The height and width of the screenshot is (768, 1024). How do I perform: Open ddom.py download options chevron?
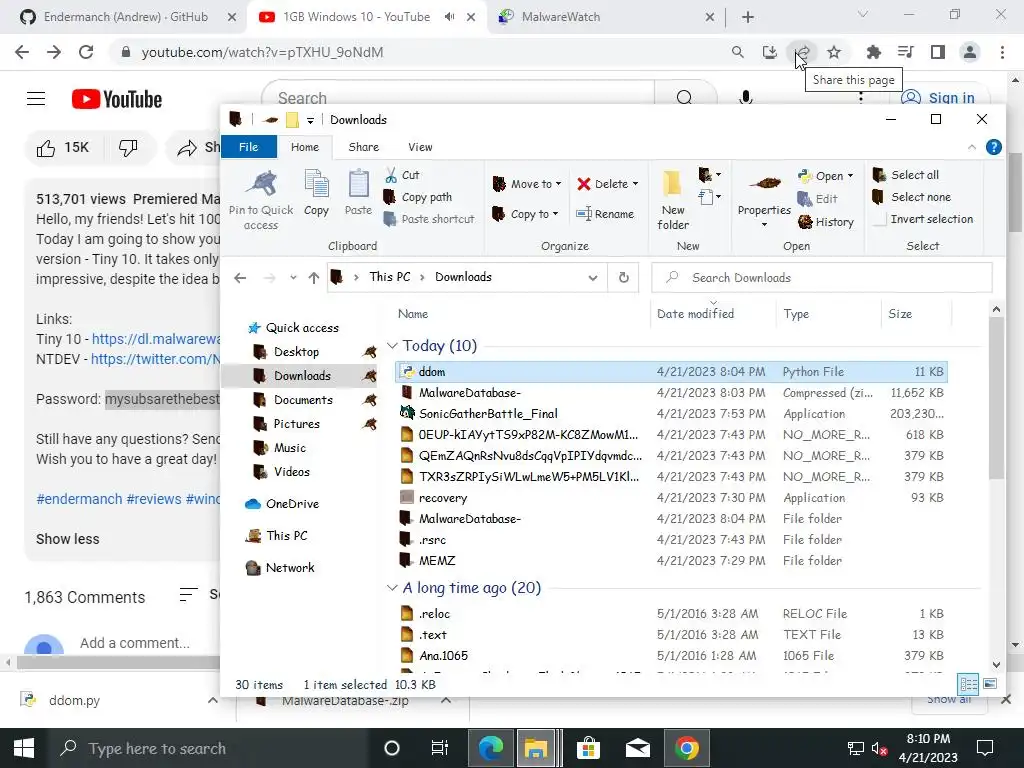click(212, 700)
